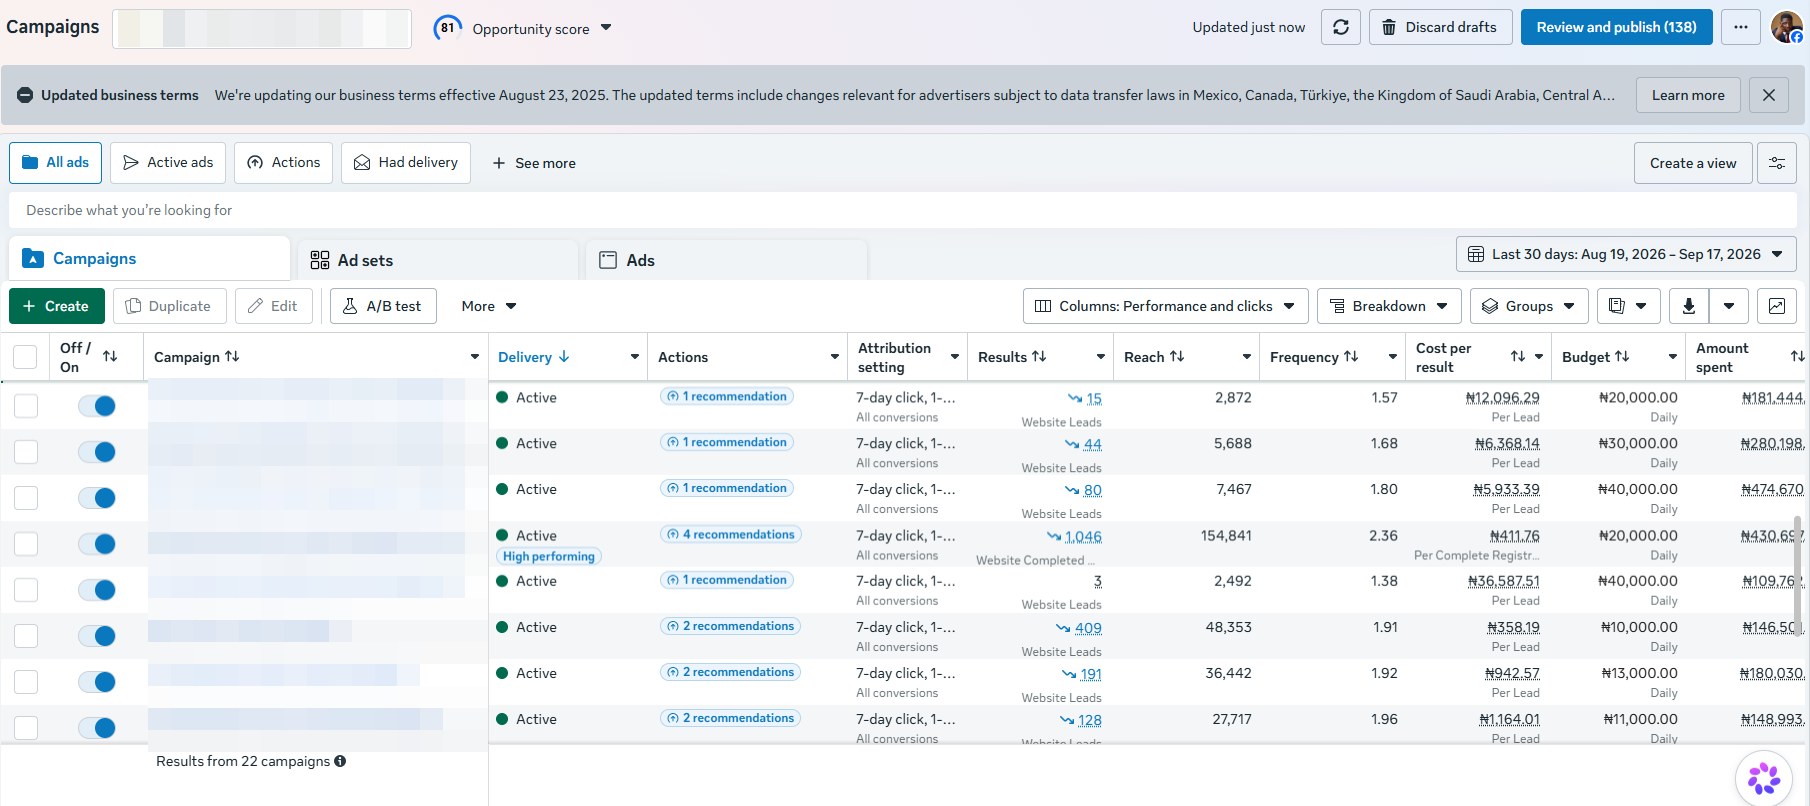Turn off the campaign with 5,688 reach

(x=97, y=452)
